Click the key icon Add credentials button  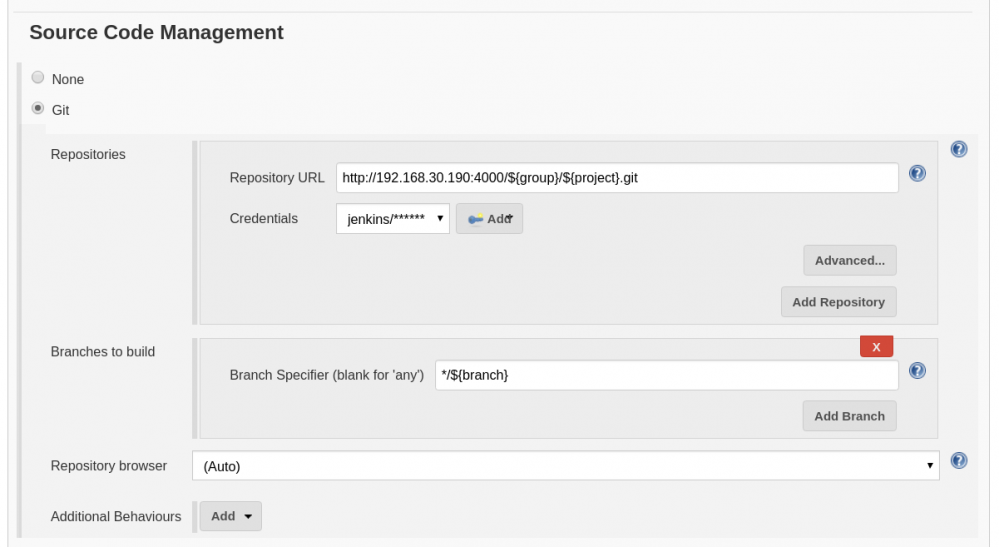(489, 219)
